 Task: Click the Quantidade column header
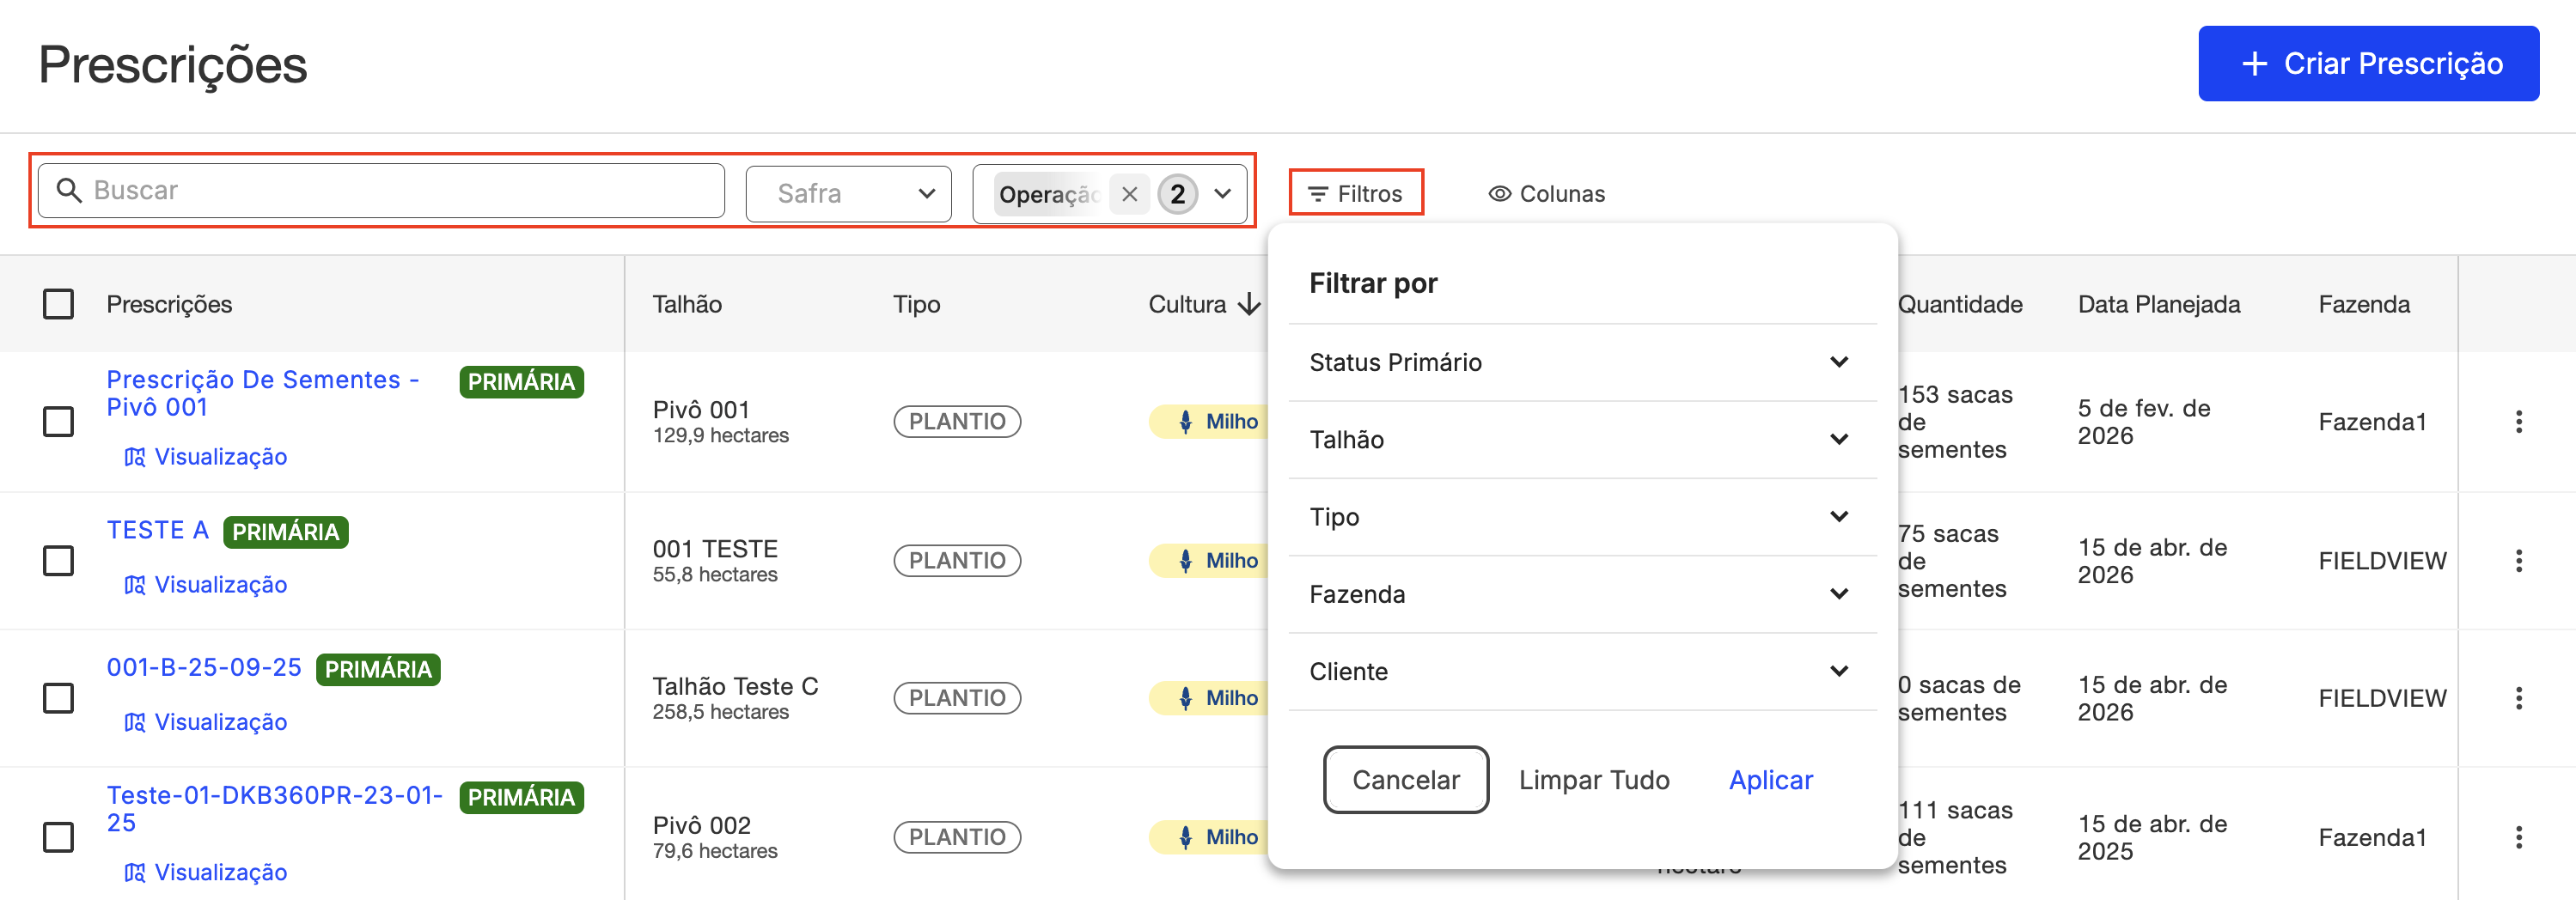click(1960, 304)
